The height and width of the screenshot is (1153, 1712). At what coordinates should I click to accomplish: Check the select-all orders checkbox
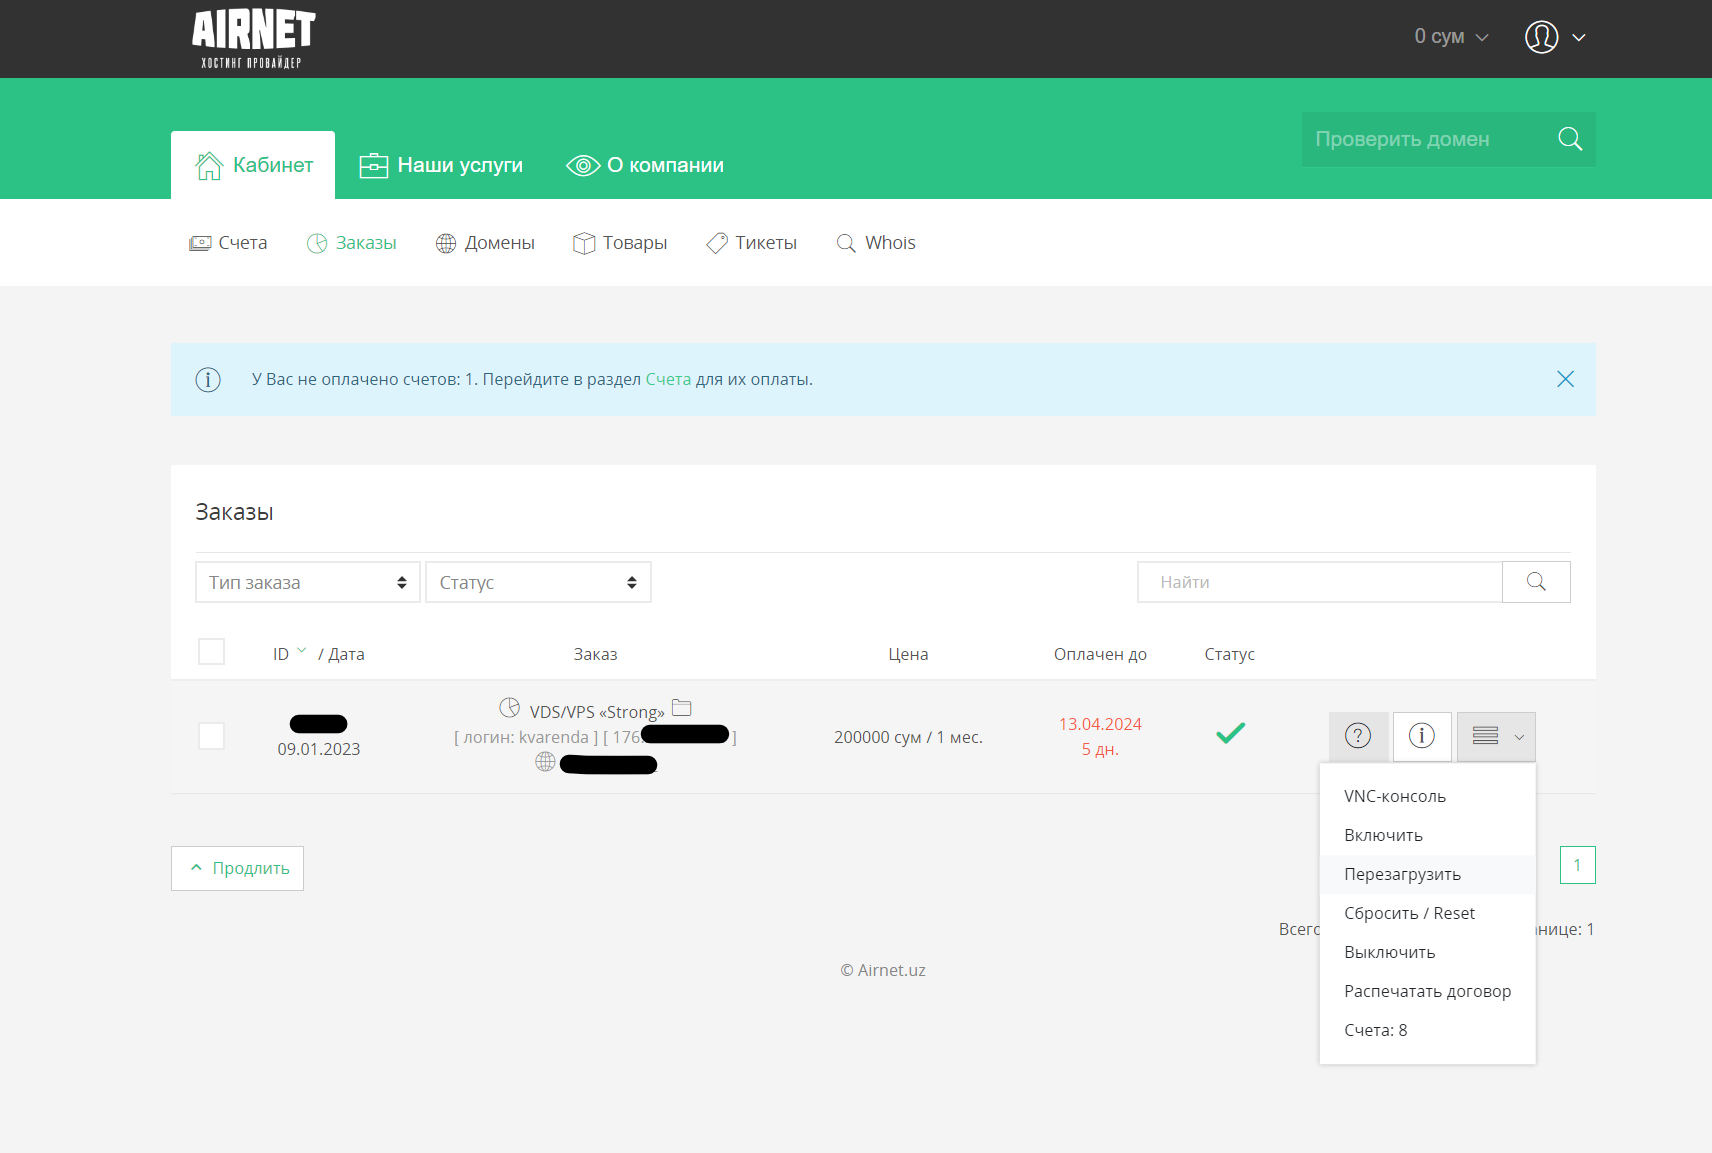point(211,651)
